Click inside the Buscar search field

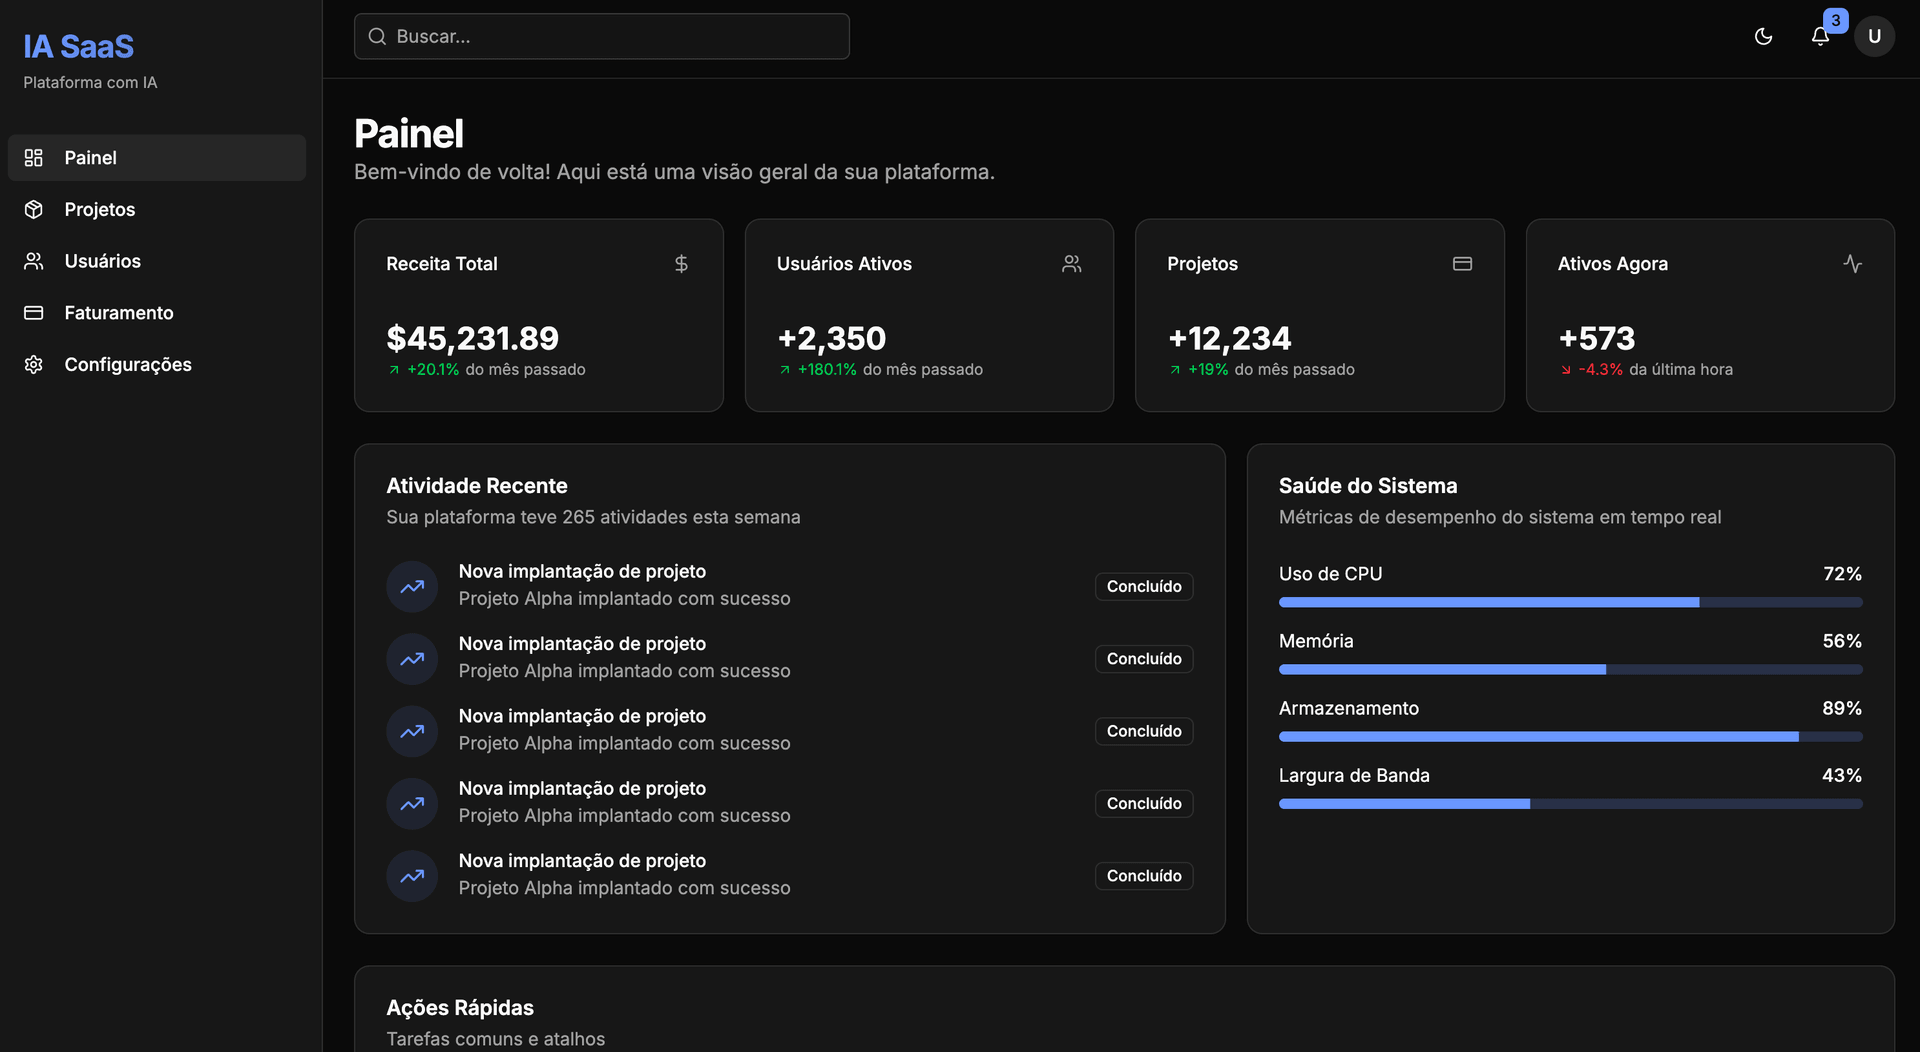(600, 36)
